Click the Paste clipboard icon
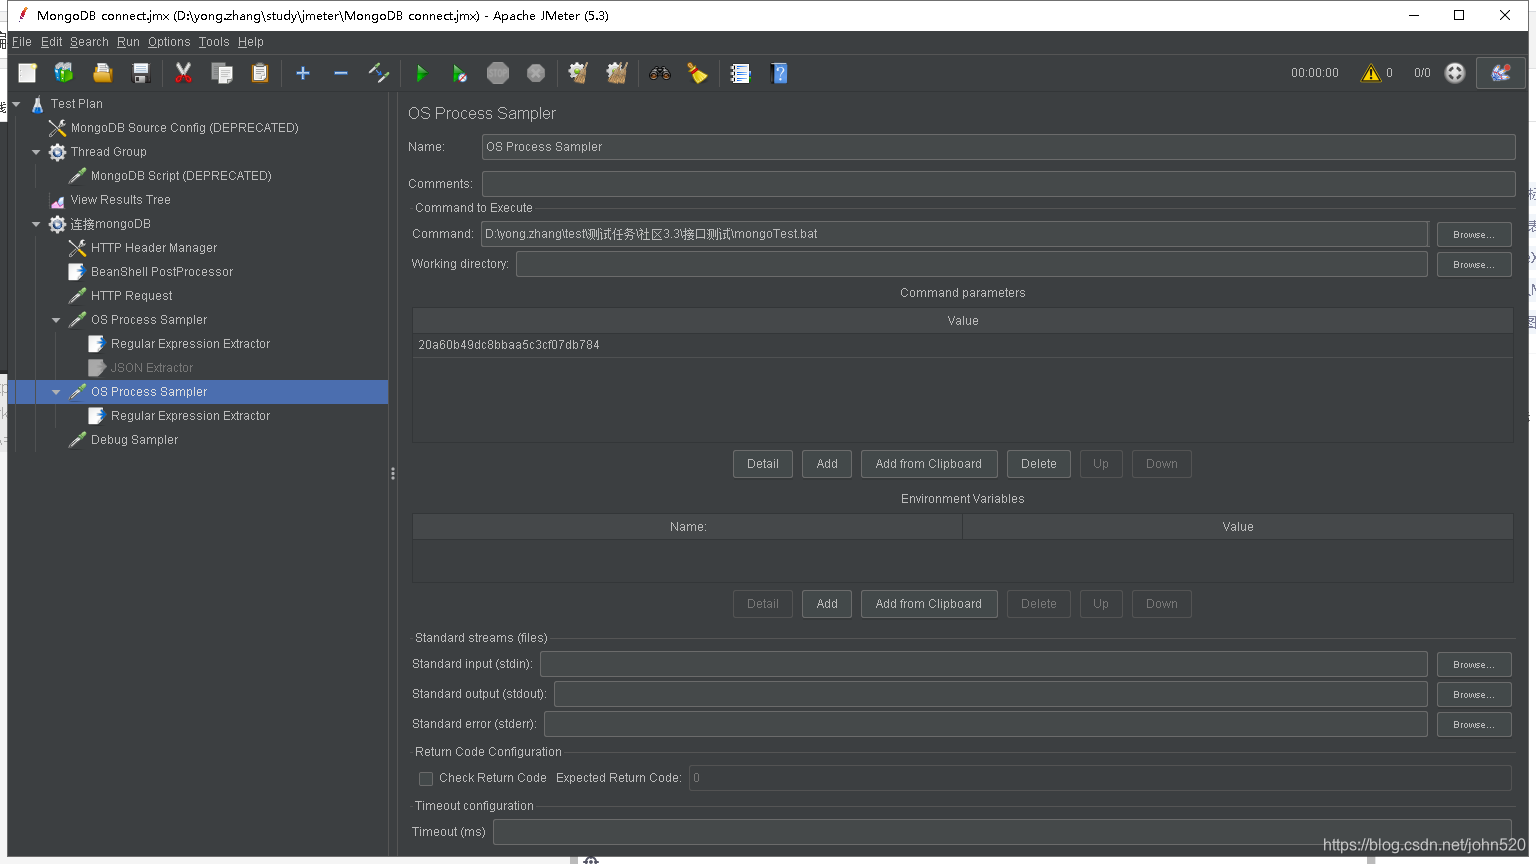The height and width of the screenshot is (864, 1536). pos(260,73)
